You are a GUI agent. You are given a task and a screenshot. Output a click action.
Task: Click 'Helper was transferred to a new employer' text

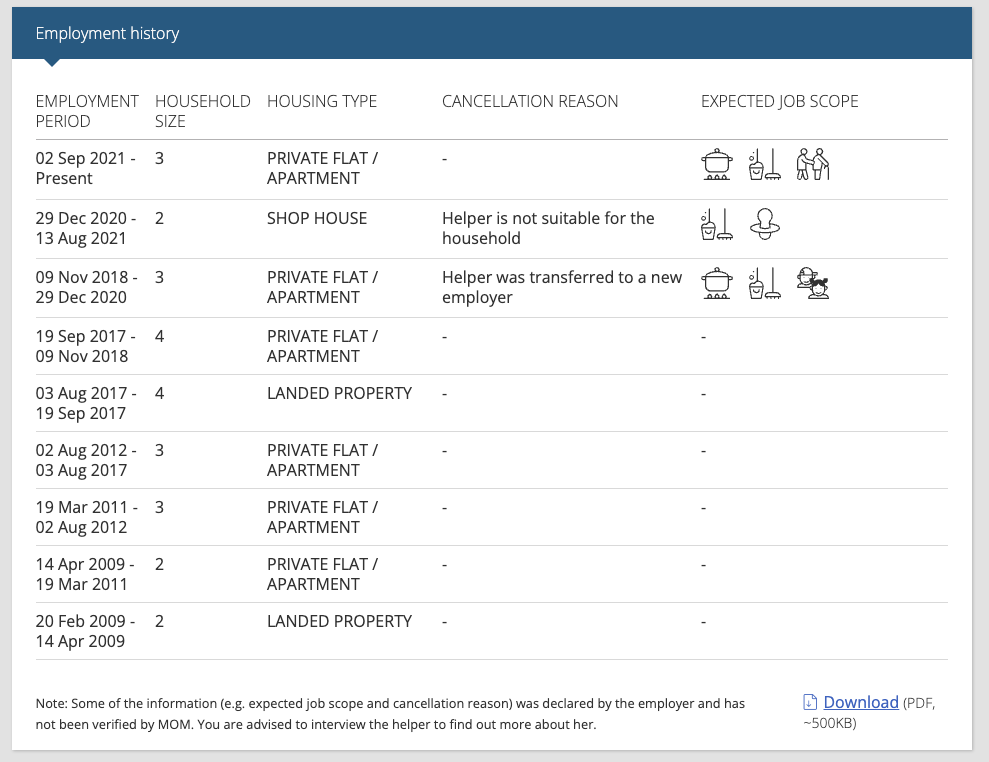point(562,287)
